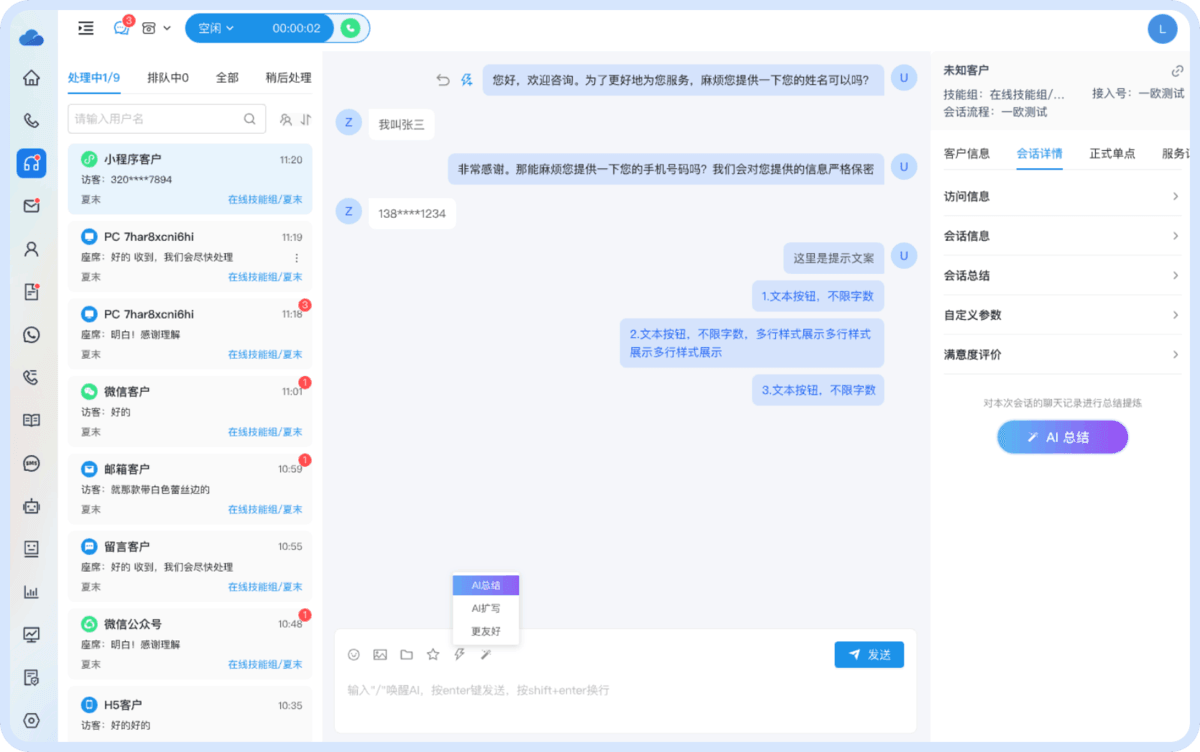
Task: Click the 3.文本按钮，不限字数 option
Action: coord(818,390)
